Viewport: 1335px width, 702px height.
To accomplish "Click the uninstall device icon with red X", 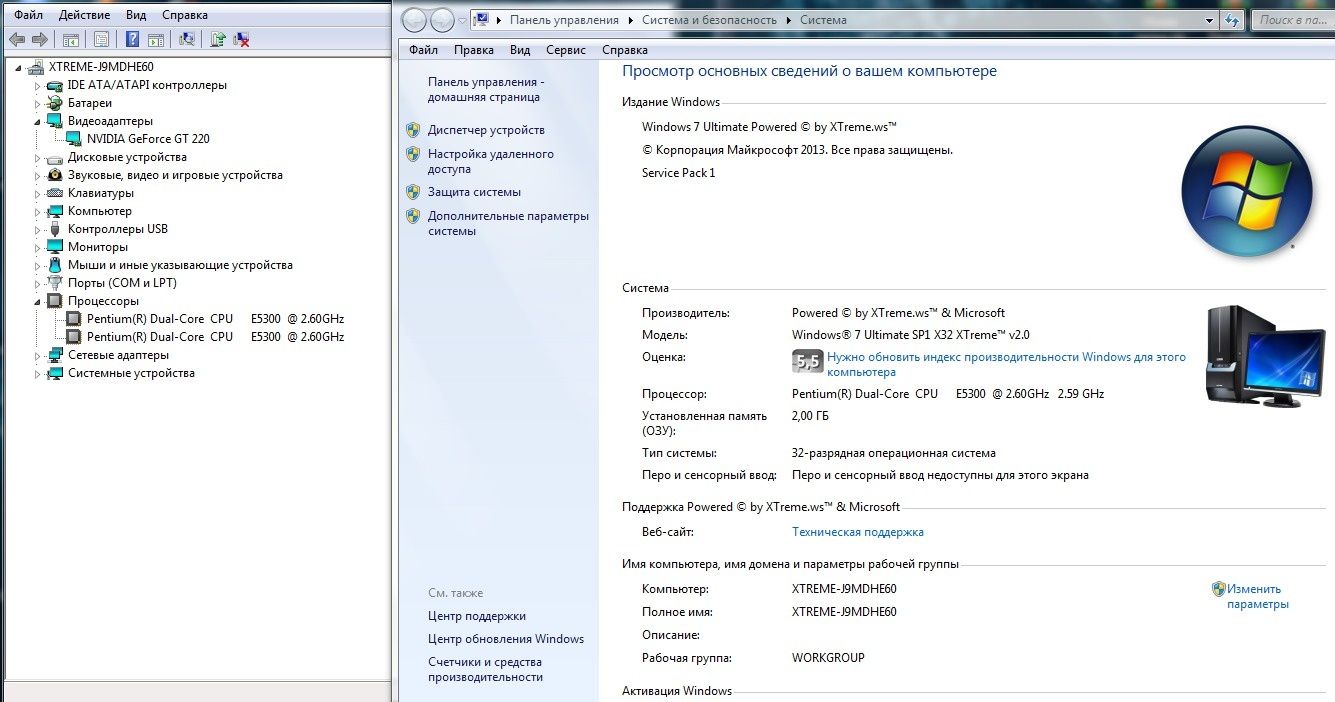I will [x=241, y=39].
